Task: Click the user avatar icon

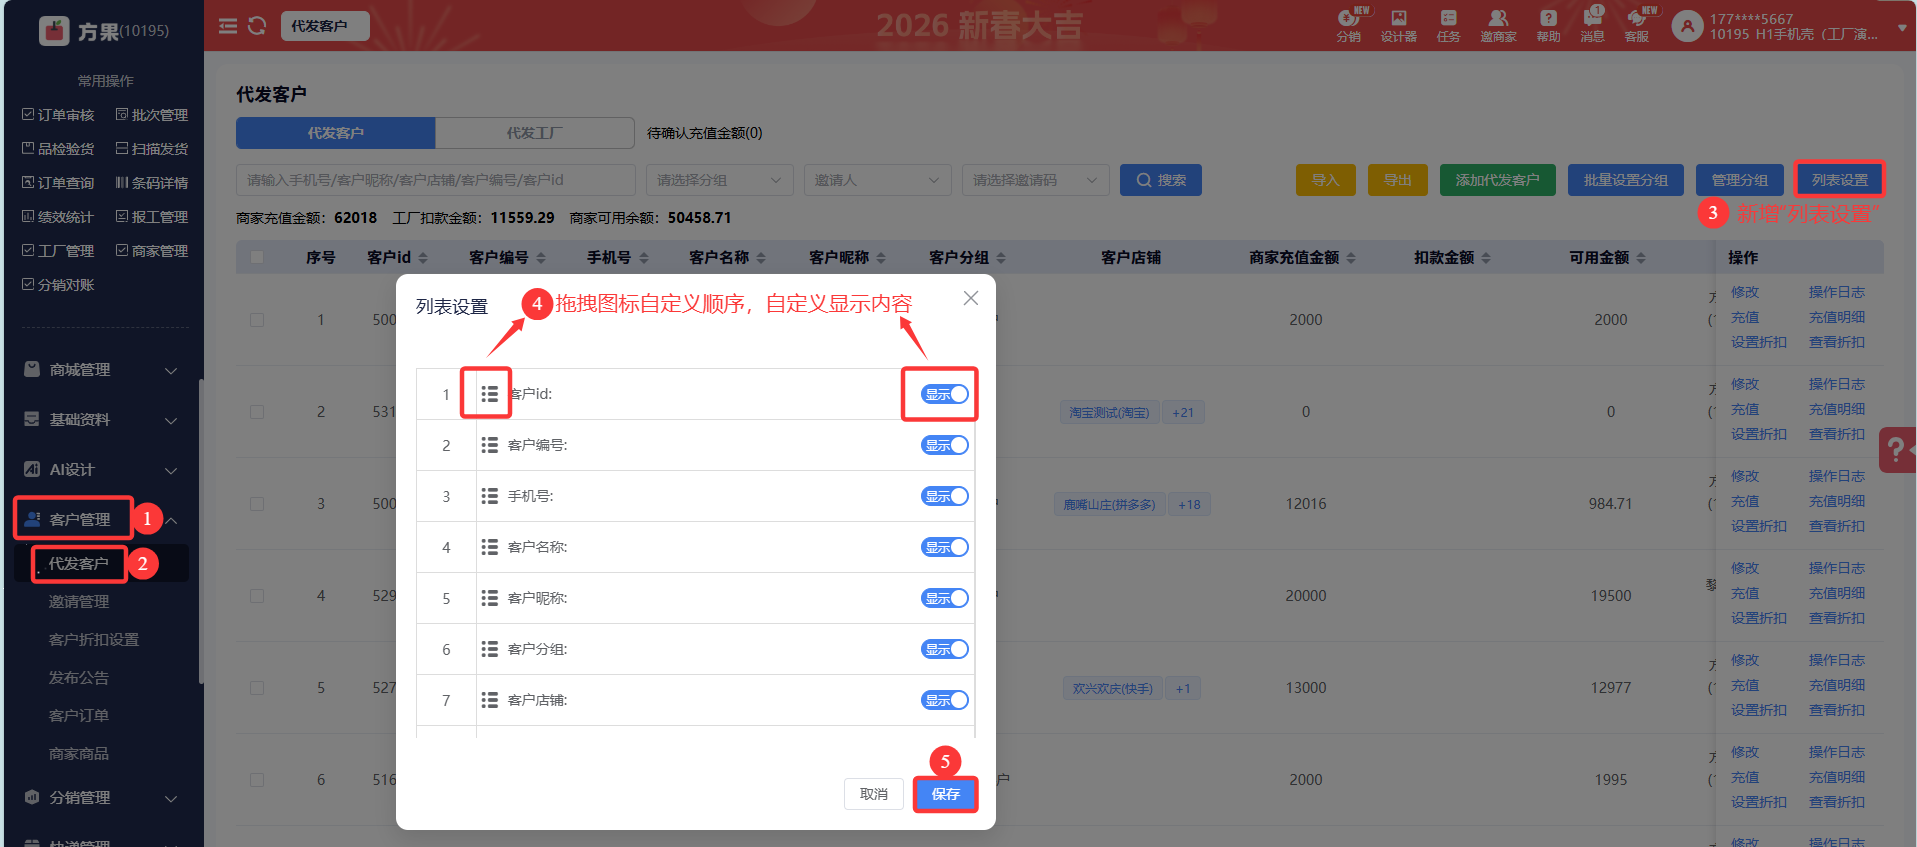Action: 1687,26
